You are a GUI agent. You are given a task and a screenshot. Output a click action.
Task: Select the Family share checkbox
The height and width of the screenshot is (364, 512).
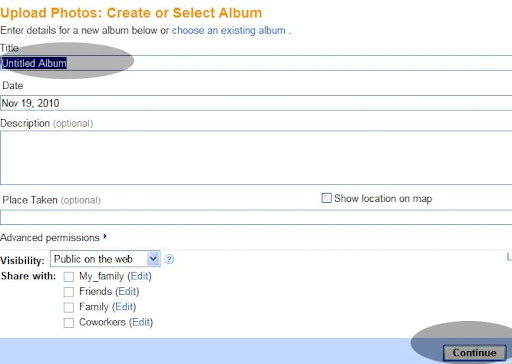point(69,307)
